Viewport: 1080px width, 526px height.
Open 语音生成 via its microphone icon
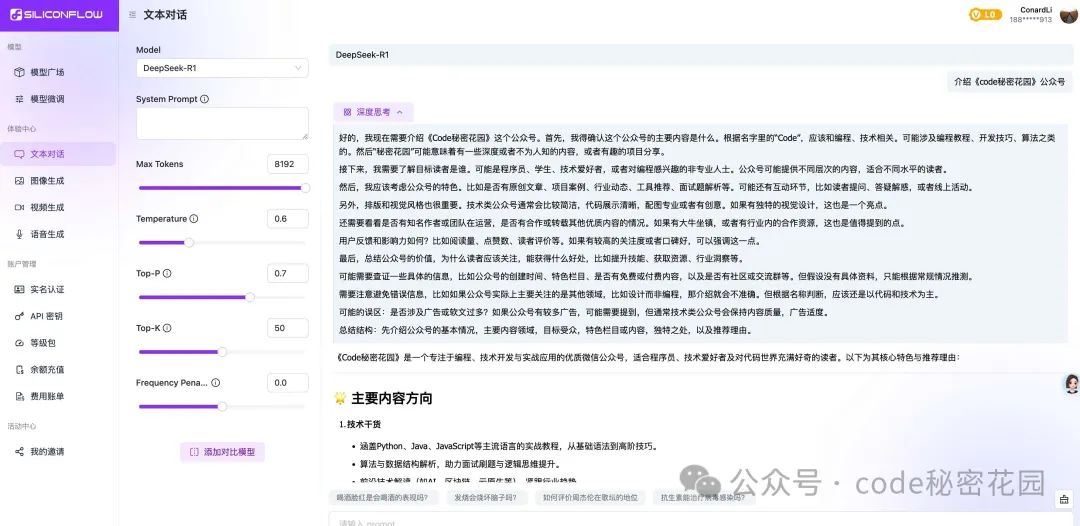(19, 234)
